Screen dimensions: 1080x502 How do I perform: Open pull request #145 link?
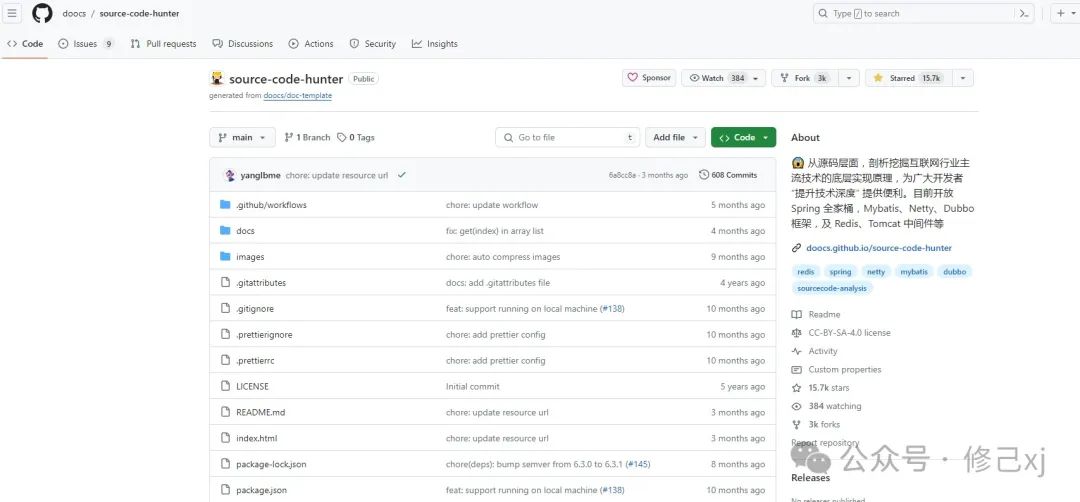click(638, 464)
